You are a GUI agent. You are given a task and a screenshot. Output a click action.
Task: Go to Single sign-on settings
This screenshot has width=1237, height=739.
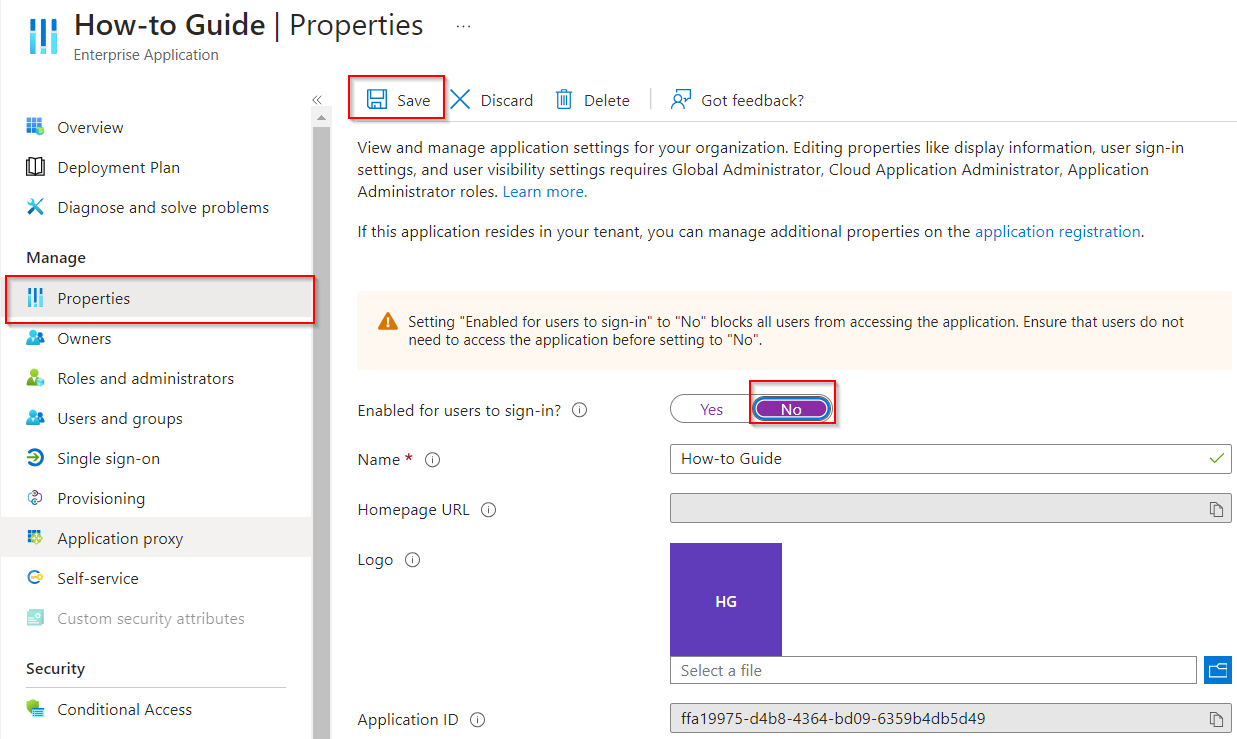tap(108, 458)
